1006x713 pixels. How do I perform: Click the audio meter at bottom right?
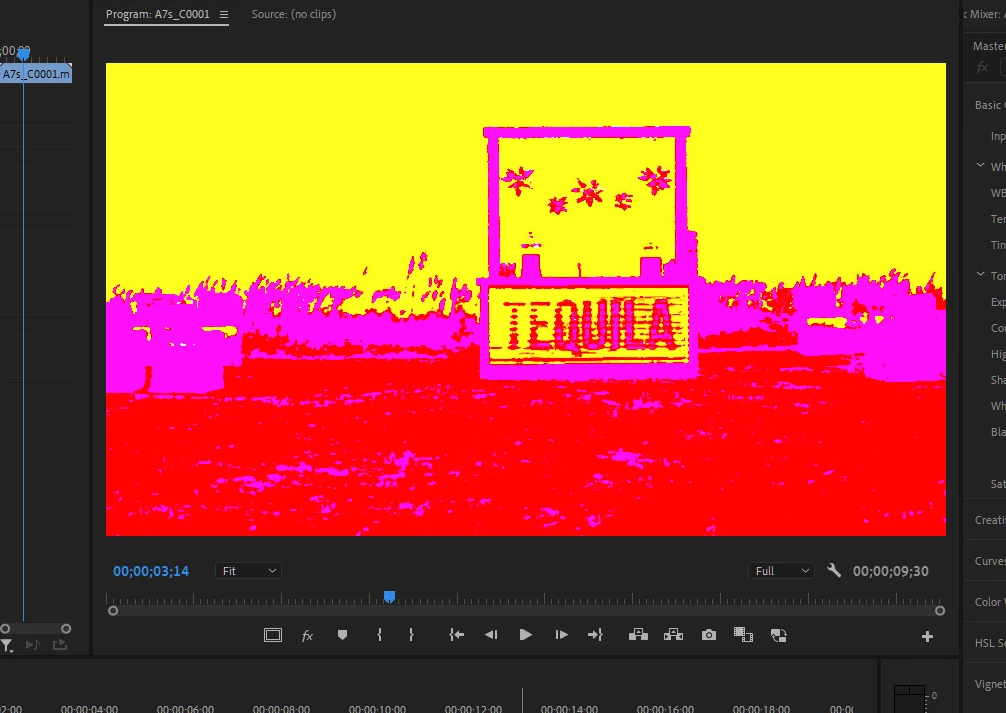[910, 700]
